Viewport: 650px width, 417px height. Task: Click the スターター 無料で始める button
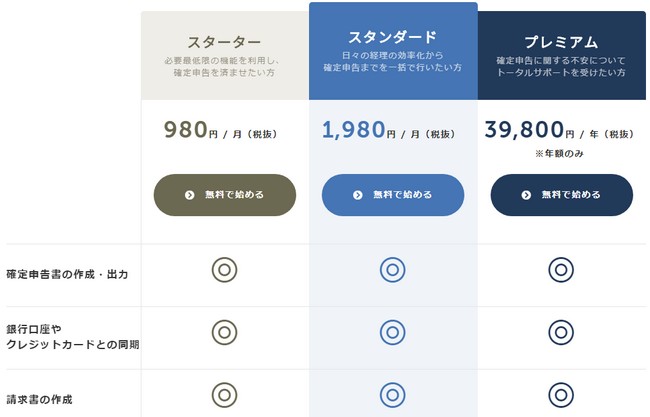point(225,195)
